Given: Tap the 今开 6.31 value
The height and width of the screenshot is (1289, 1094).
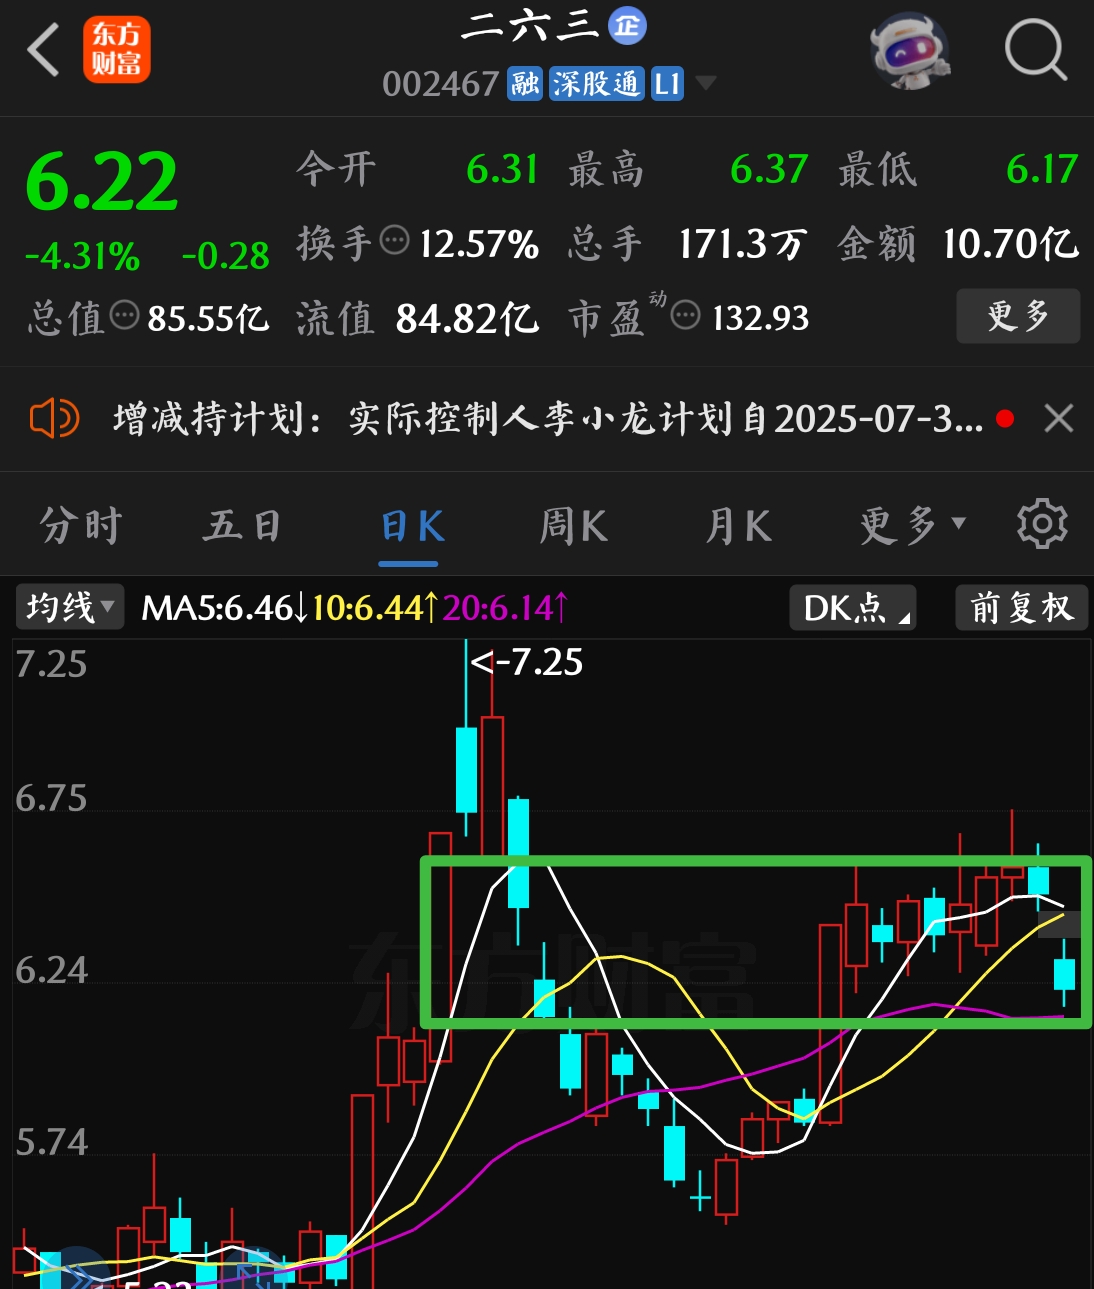Looking at the screenshot, I should click(x=503, y=169).
